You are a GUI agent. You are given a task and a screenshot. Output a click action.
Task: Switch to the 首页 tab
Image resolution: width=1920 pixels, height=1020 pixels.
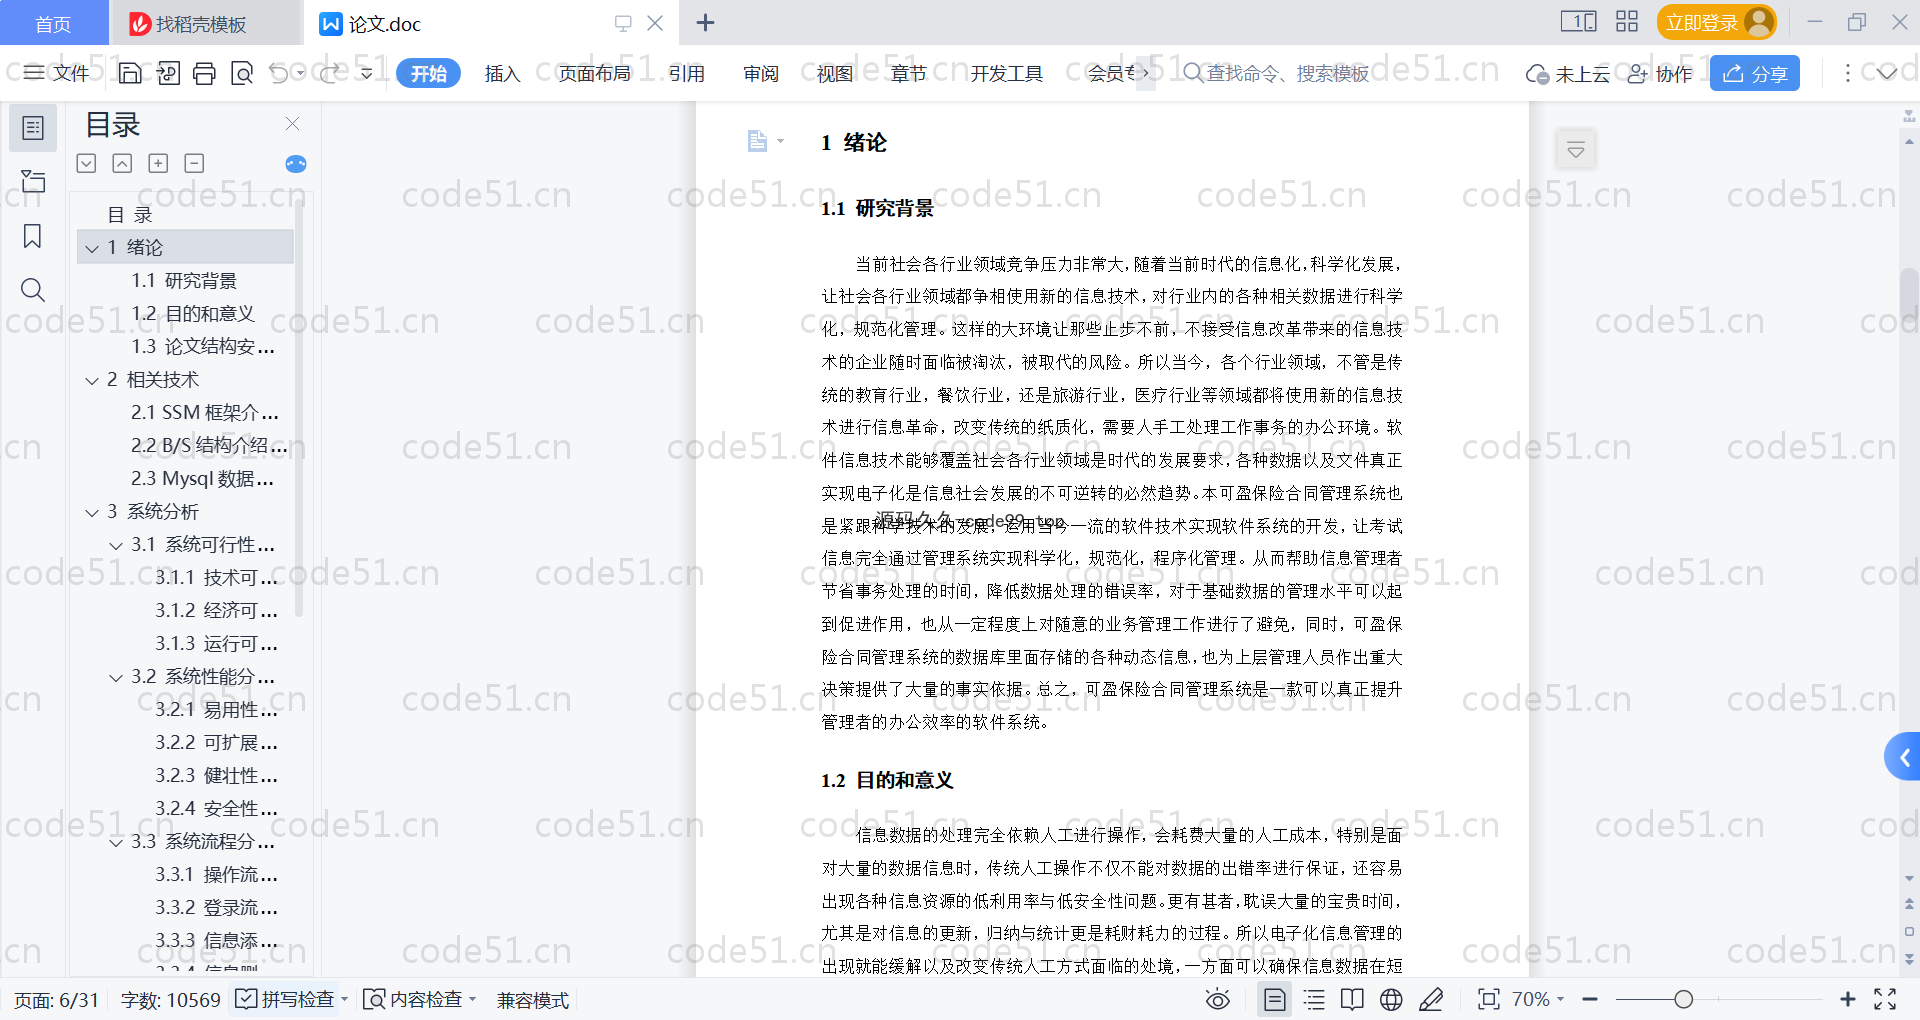53,23
